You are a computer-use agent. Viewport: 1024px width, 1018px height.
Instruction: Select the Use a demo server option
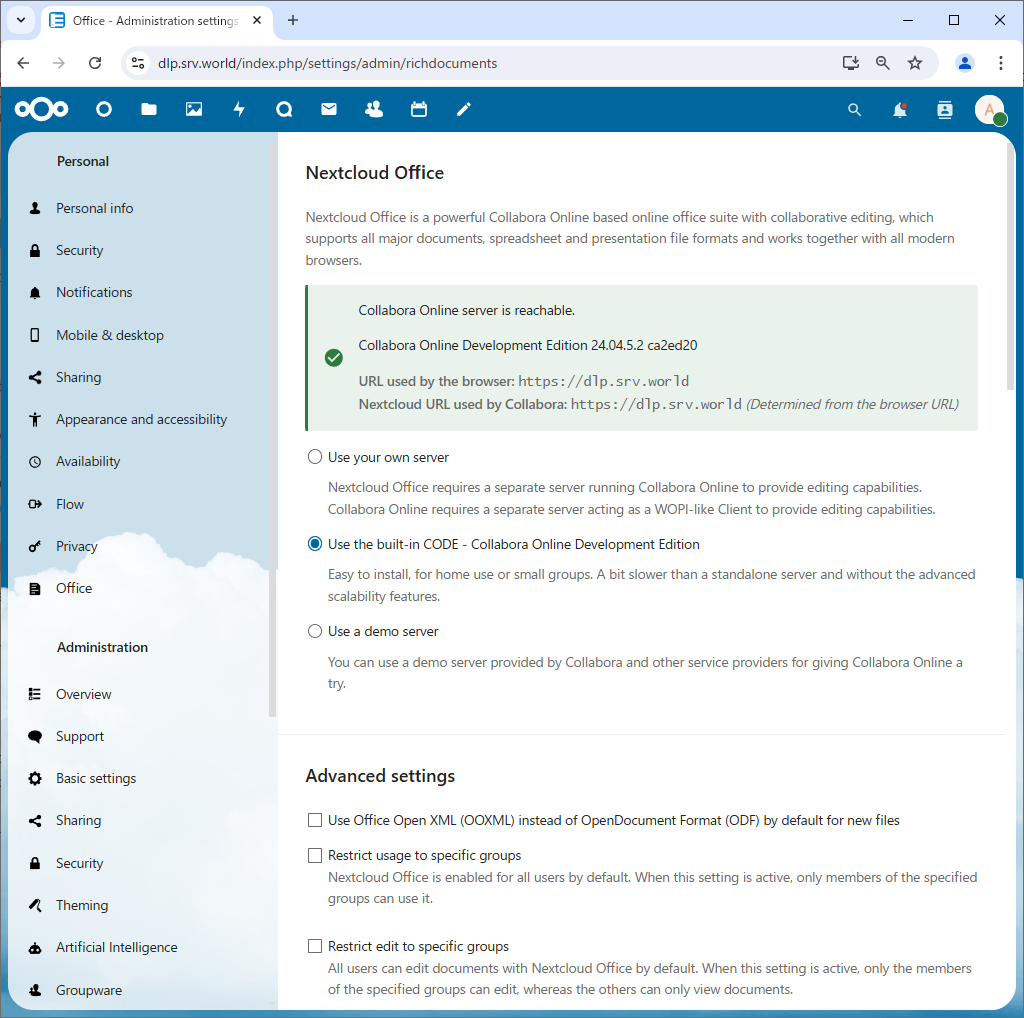315,631
